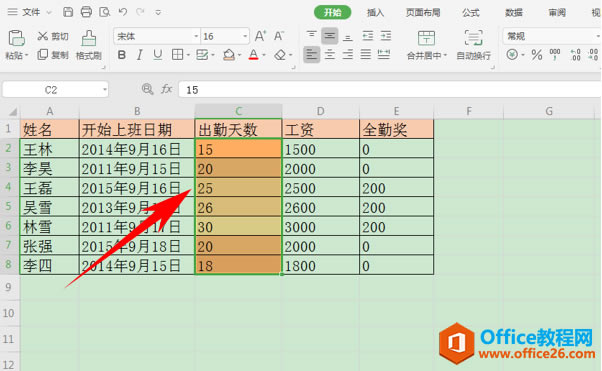602x371 pixels.
Task: Click the table style/draw border icon
Action: (202, 55)
